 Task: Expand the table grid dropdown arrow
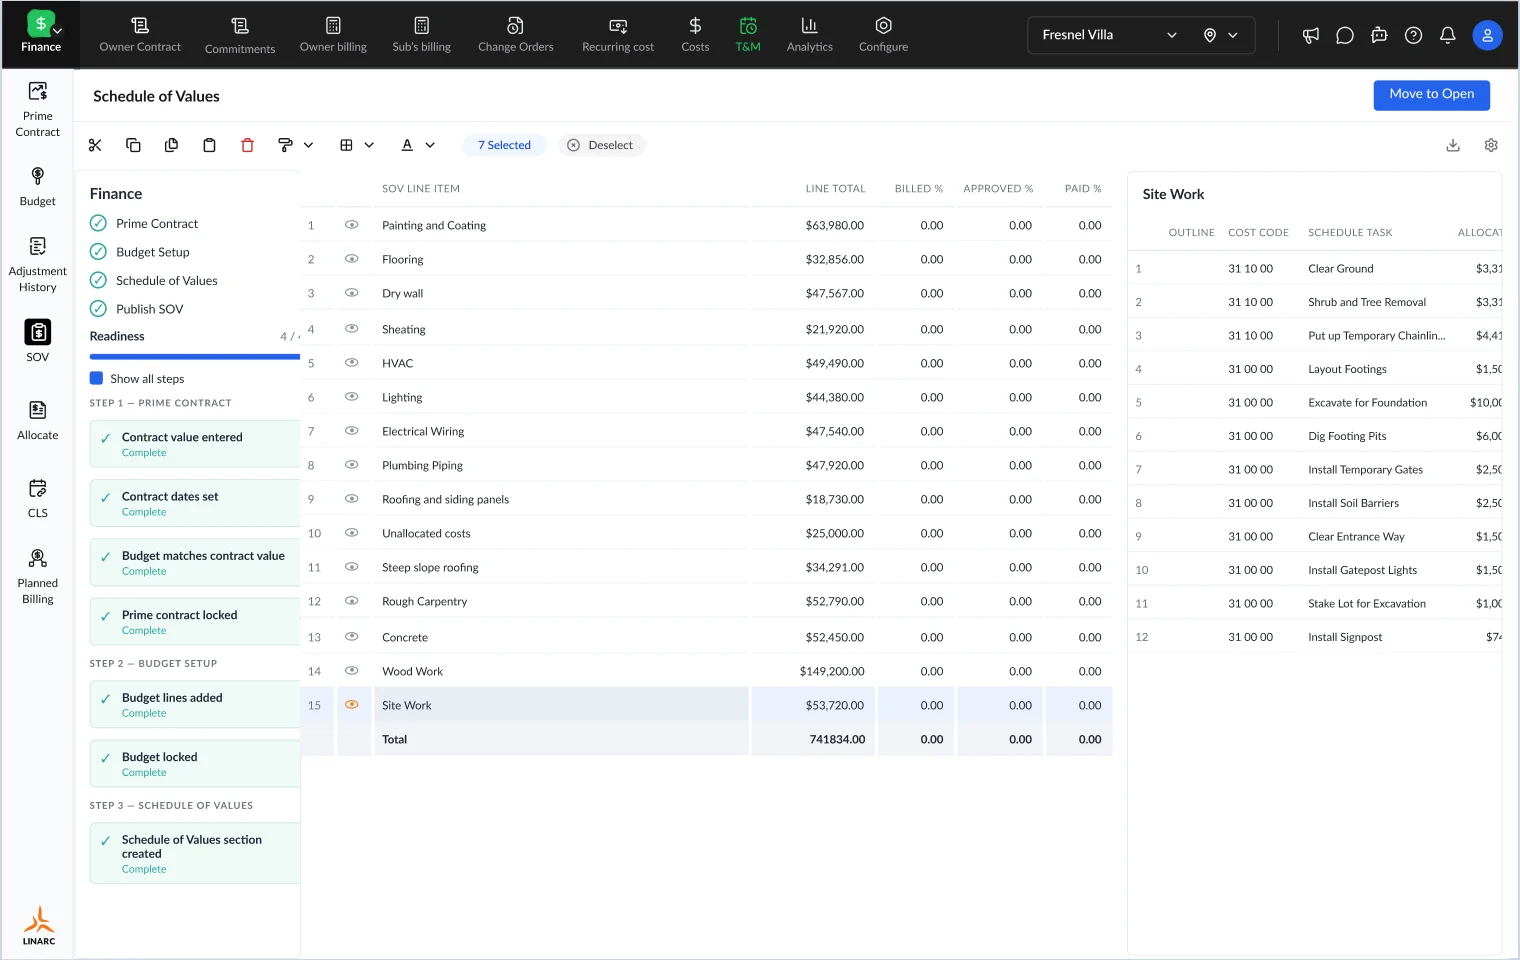tap(369, 145)
